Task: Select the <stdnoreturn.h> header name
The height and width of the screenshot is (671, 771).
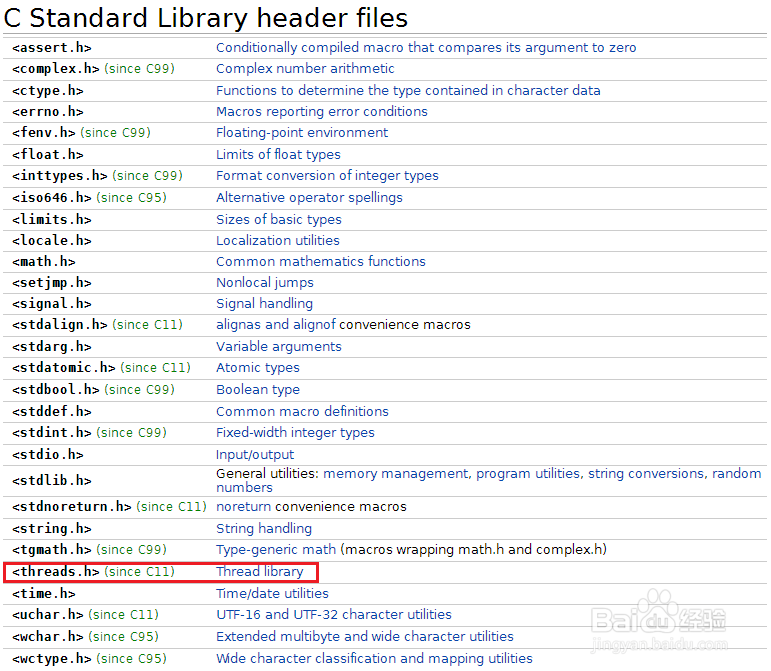Action: 71,507
